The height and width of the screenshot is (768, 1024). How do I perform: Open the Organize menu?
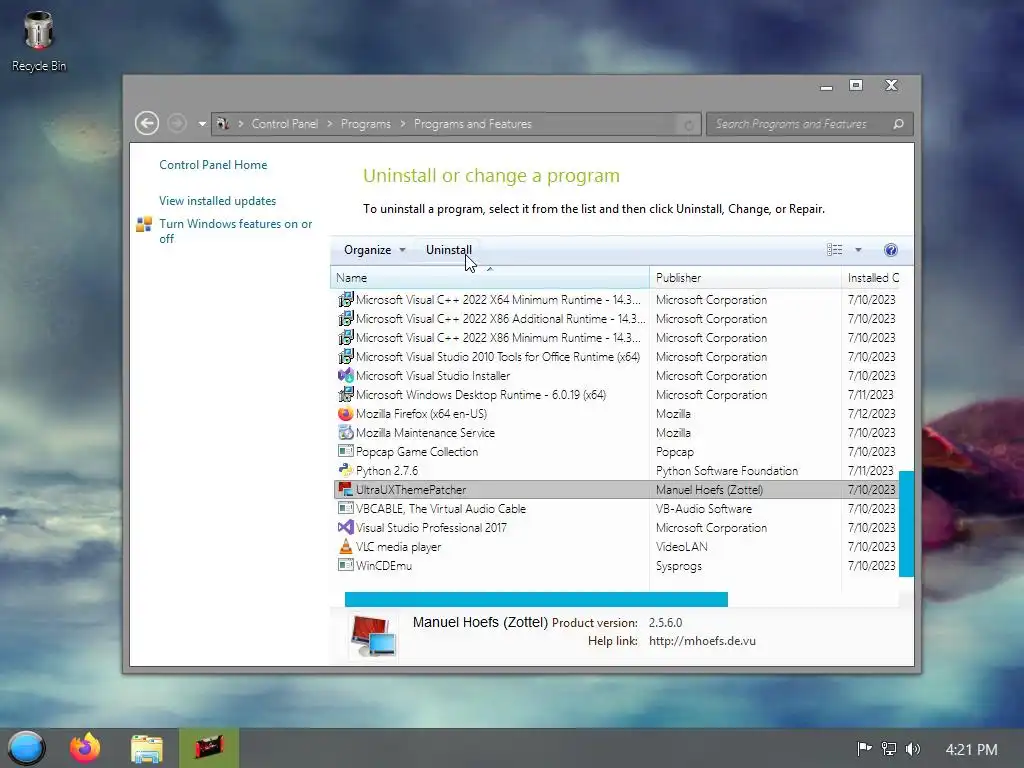[375, 250]
